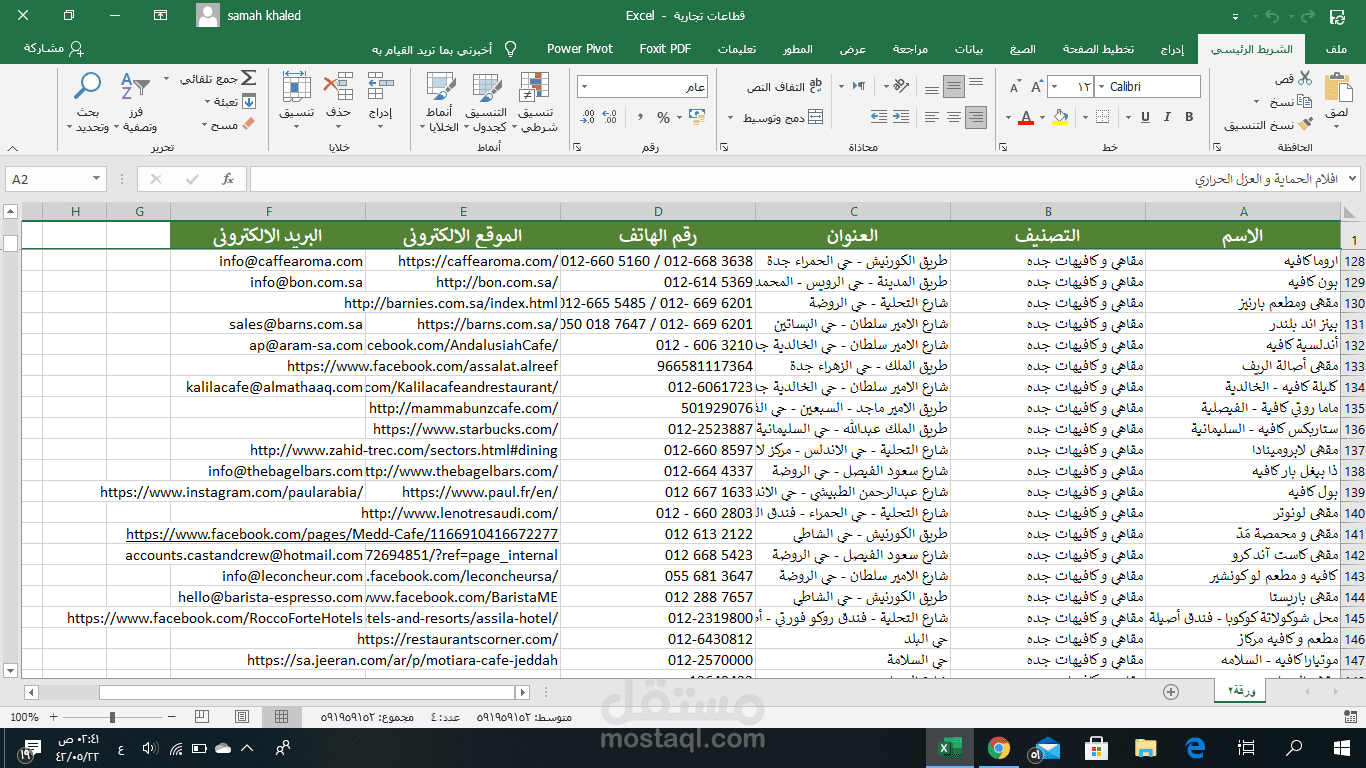Click the decrease decimal icon

588,118
